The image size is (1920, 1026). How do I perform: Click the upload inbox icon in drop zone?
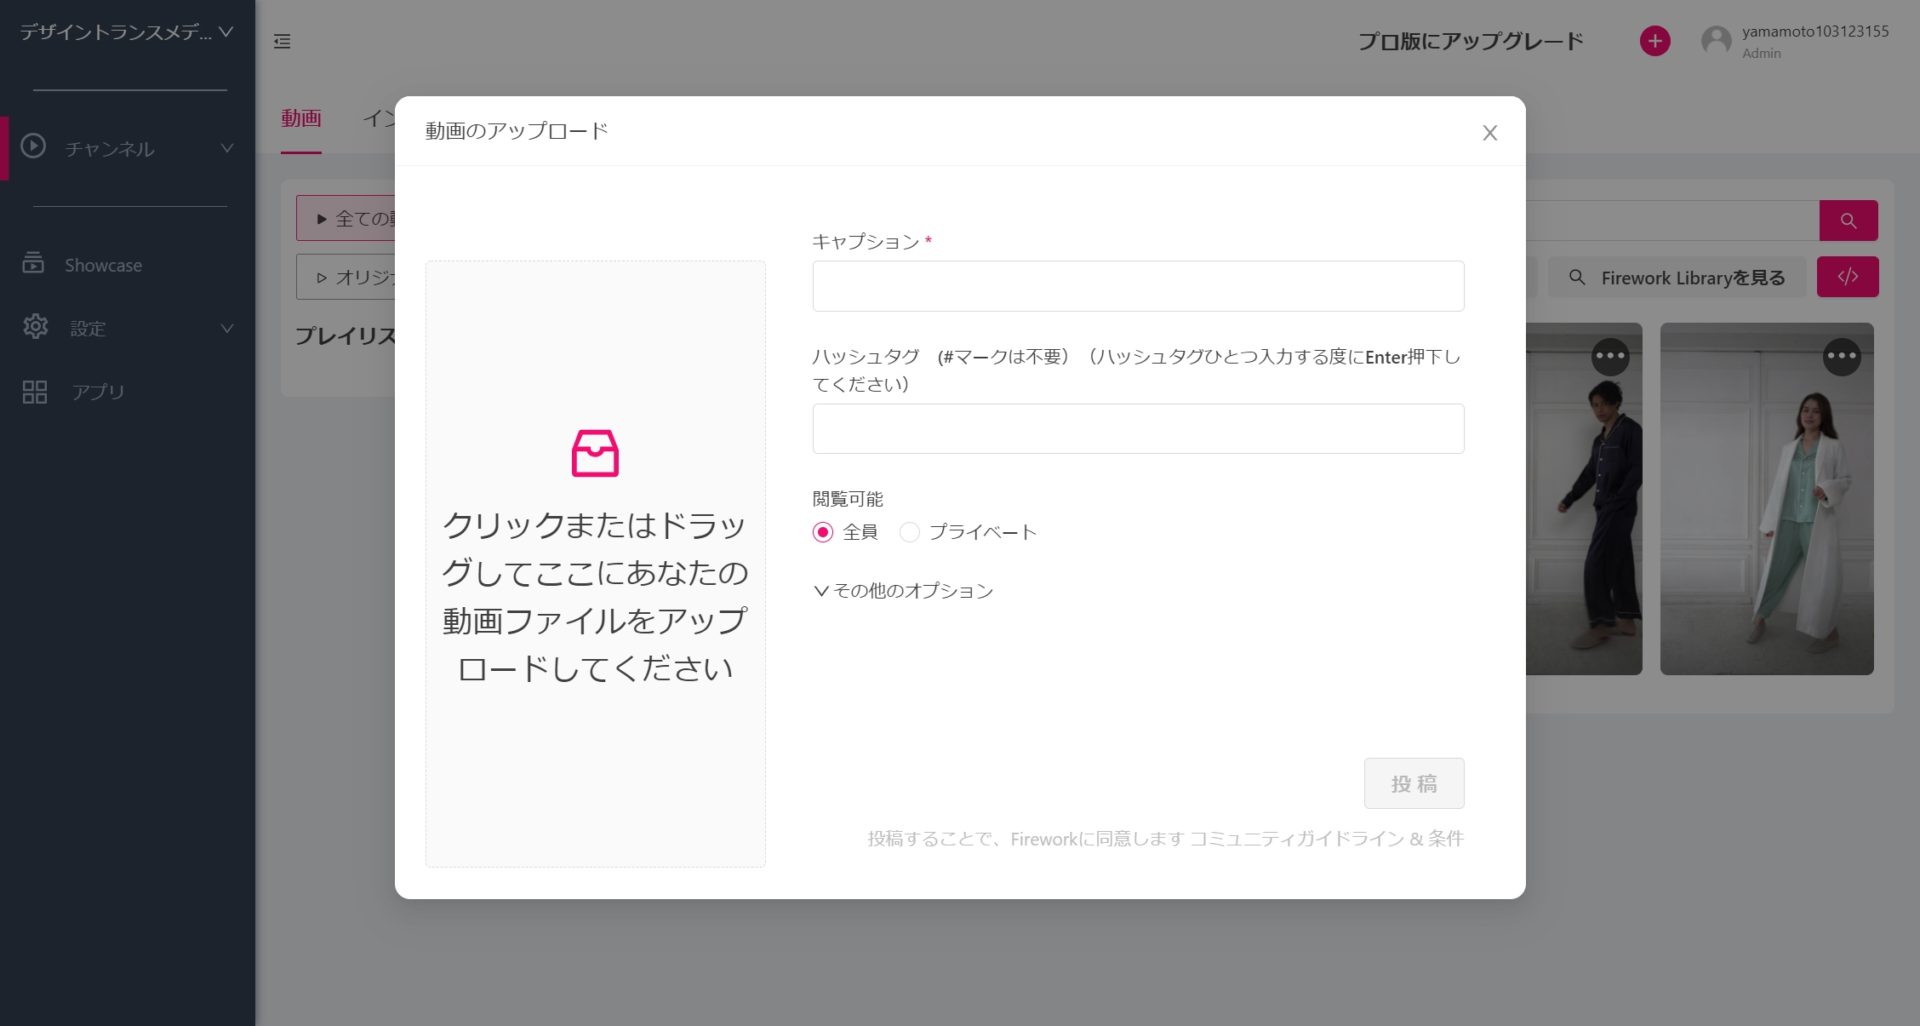595,454
